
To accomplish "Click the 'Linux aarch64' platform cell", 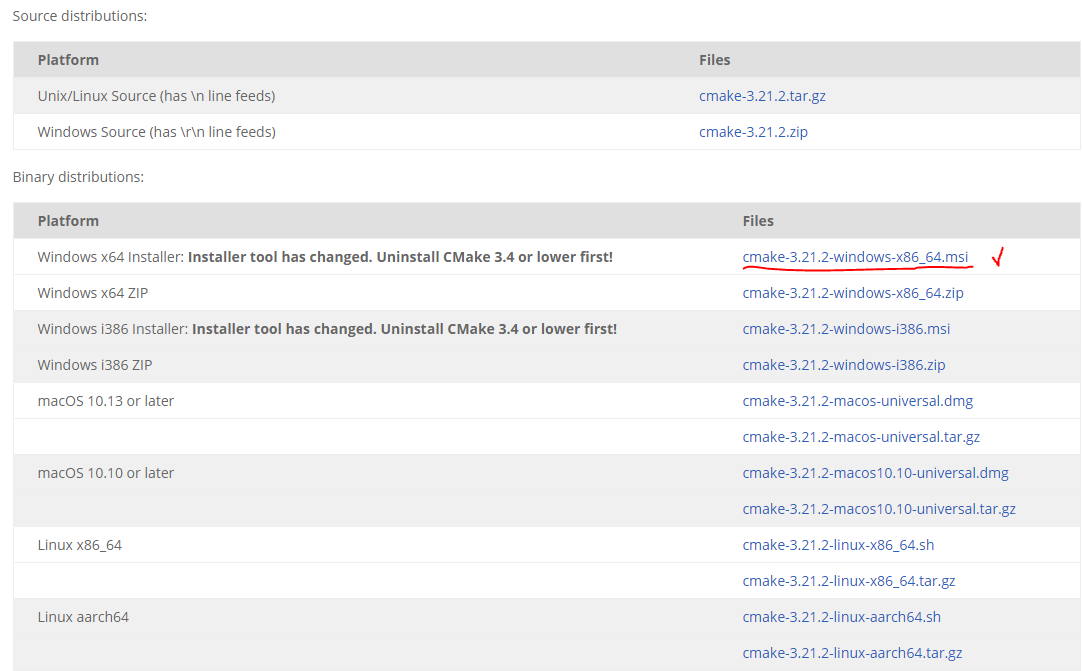I will (x=83, y=617).
